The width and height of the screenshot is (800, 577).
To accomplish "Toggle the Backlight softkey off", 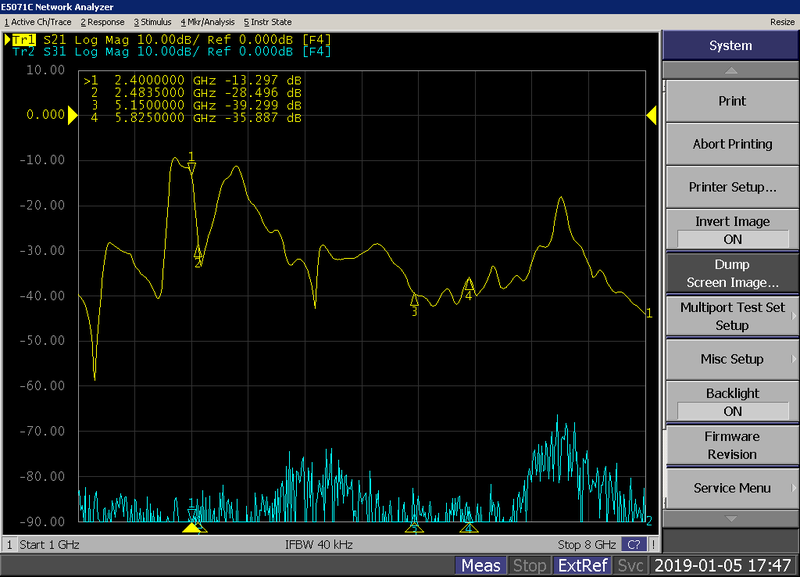I will (731, 399).
